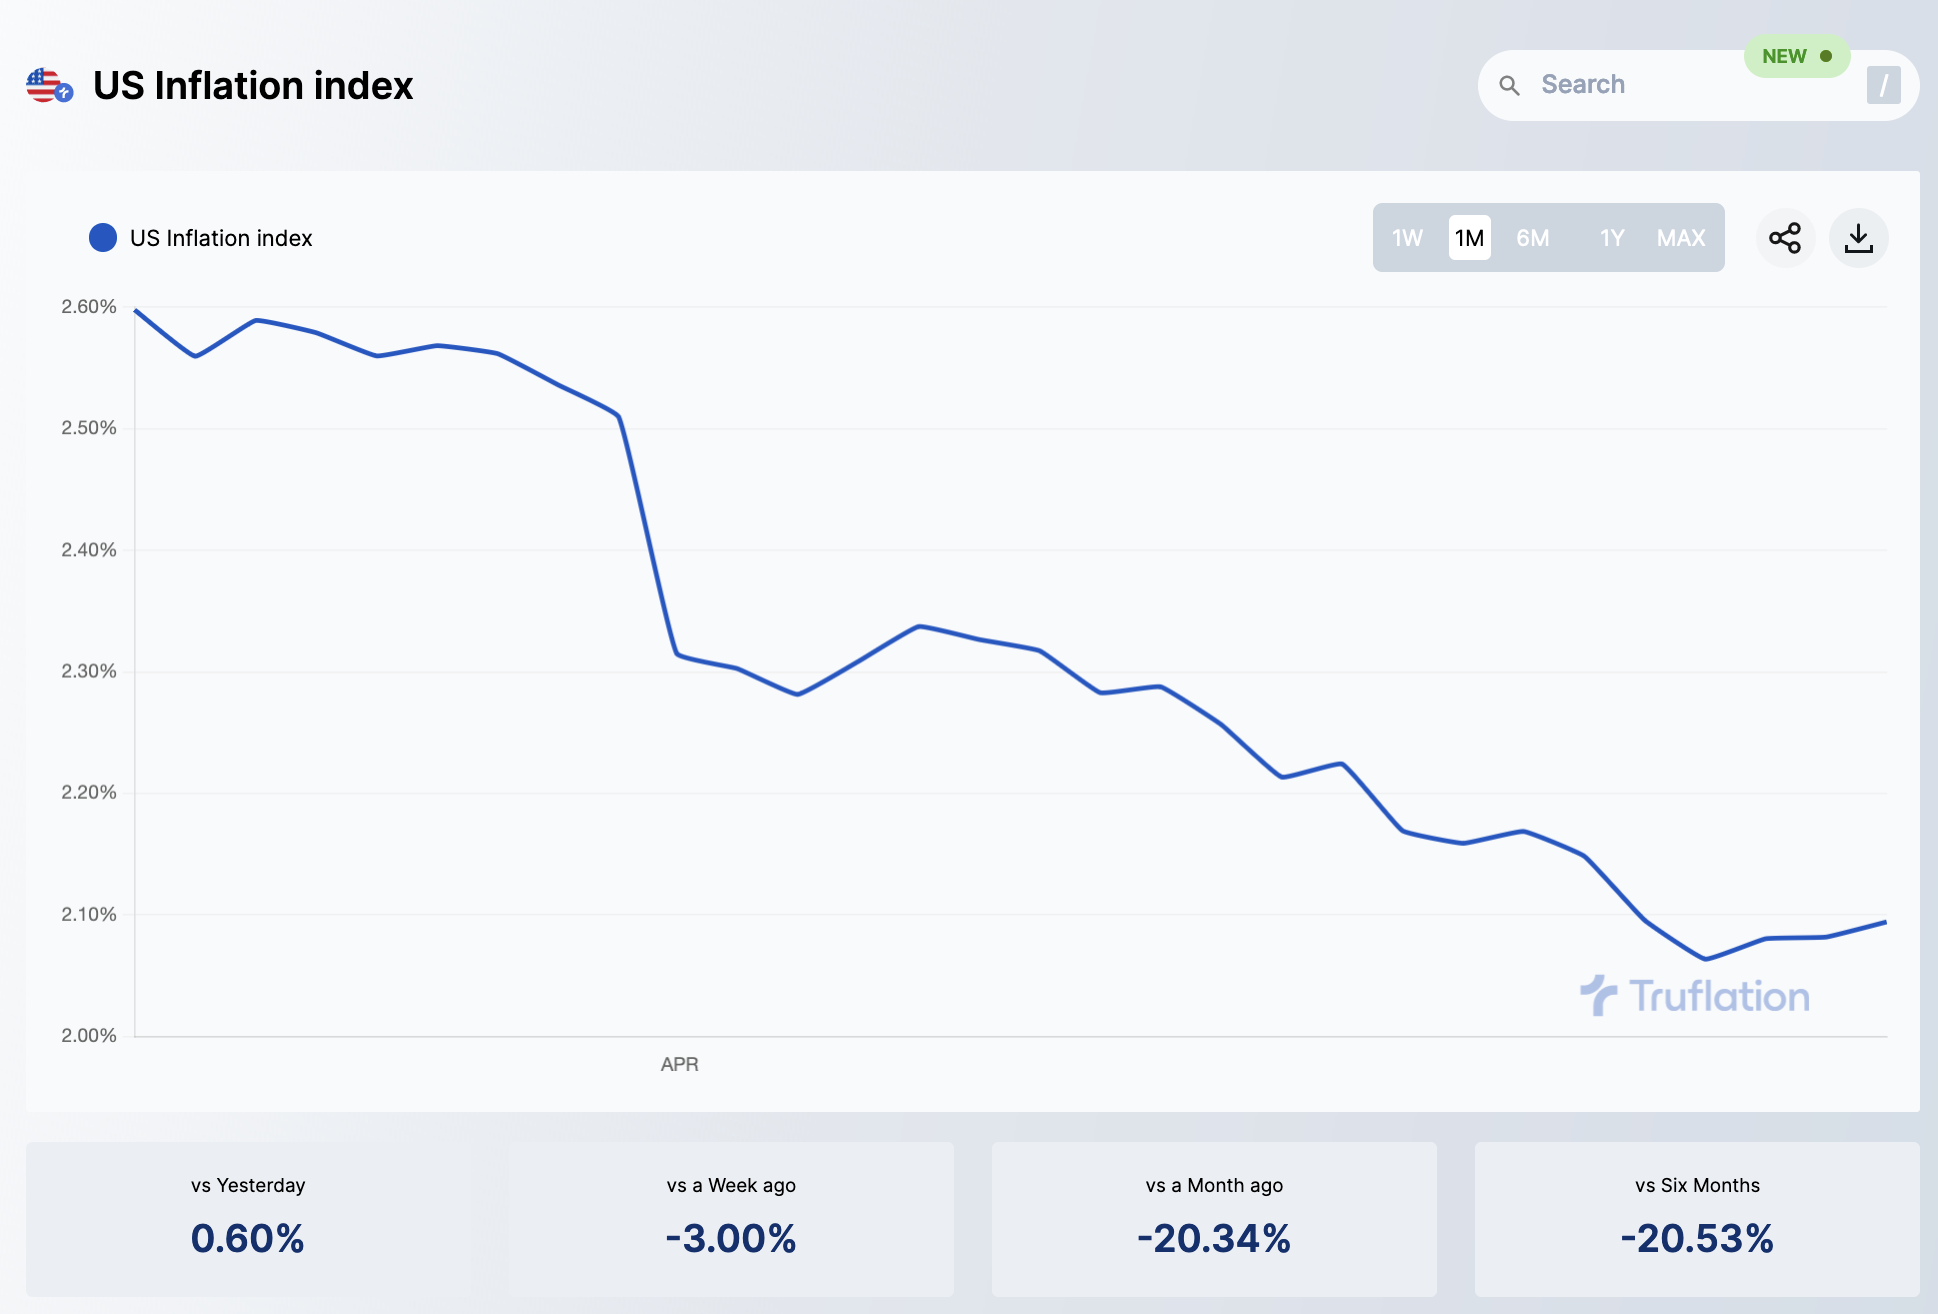This screenshot has width=1938, height=1314.
Task: Click the vs a Week ago card
Action: (731, 1219)
